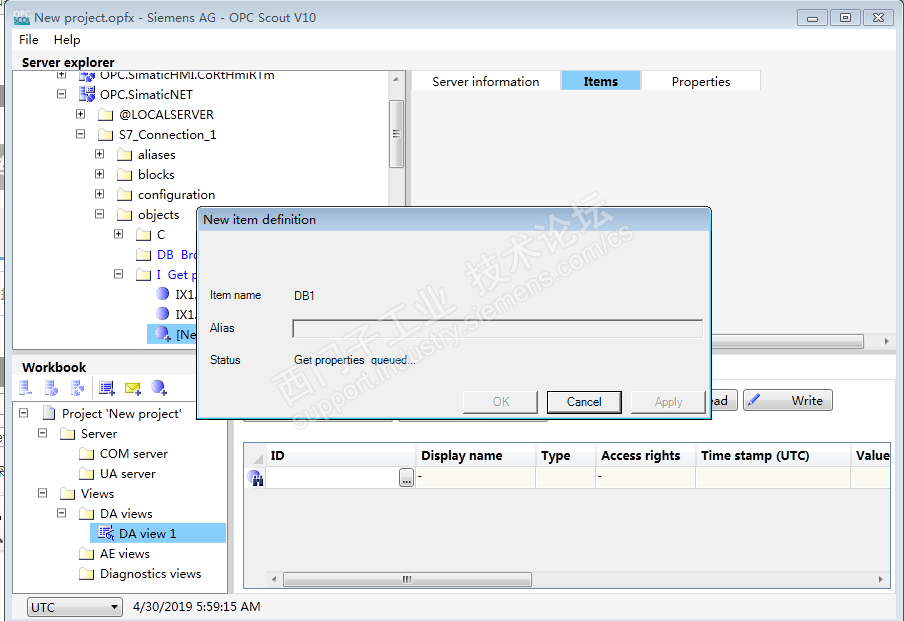The width and height of the screenshot is (904, 621).
Task: Expand the blocks folder node
Action: [100, 174]
